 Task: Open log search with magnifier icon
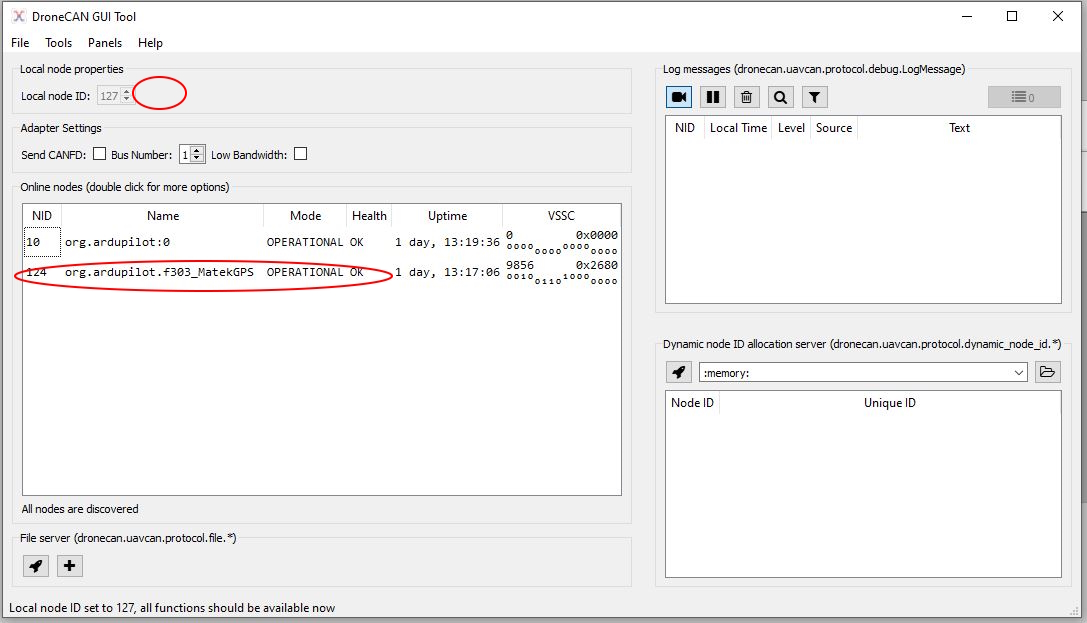pos(781,97)
